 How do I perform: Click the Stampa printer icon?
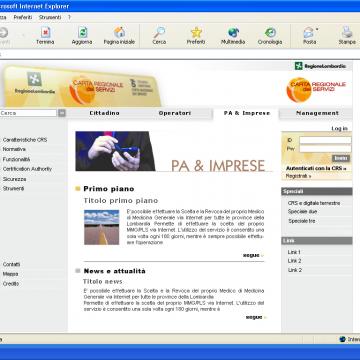click(347, 33)
